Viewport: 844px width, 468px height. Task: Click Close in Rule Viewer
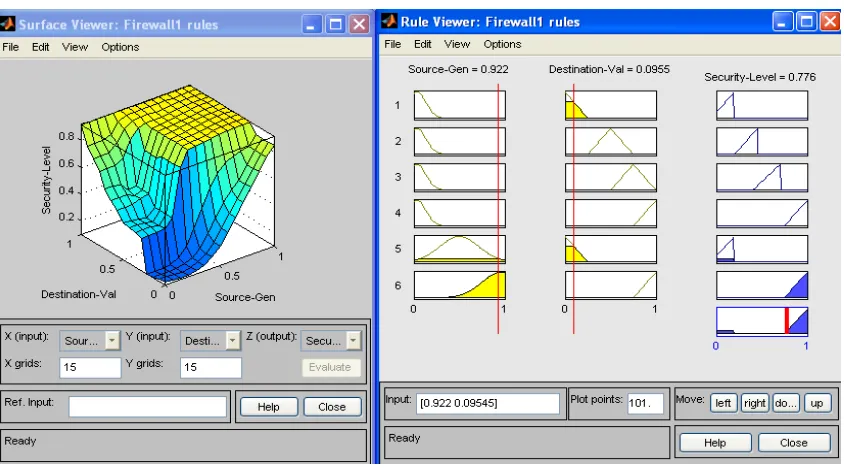pos(794,443)
